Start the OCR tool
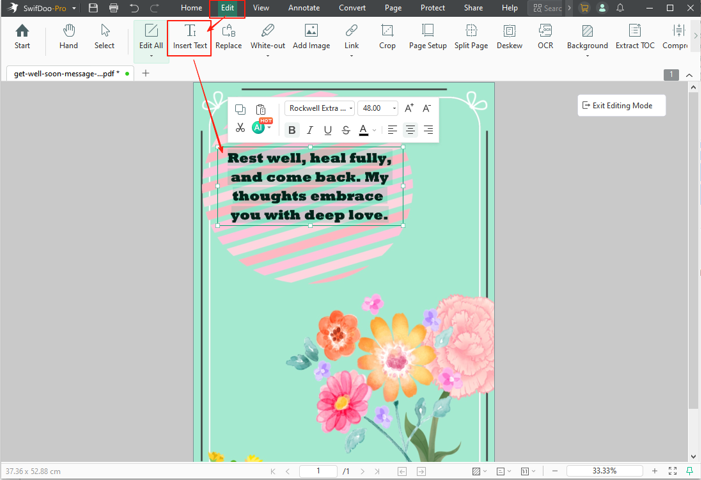Screen dimensions: 701x480 pos(545,37)
